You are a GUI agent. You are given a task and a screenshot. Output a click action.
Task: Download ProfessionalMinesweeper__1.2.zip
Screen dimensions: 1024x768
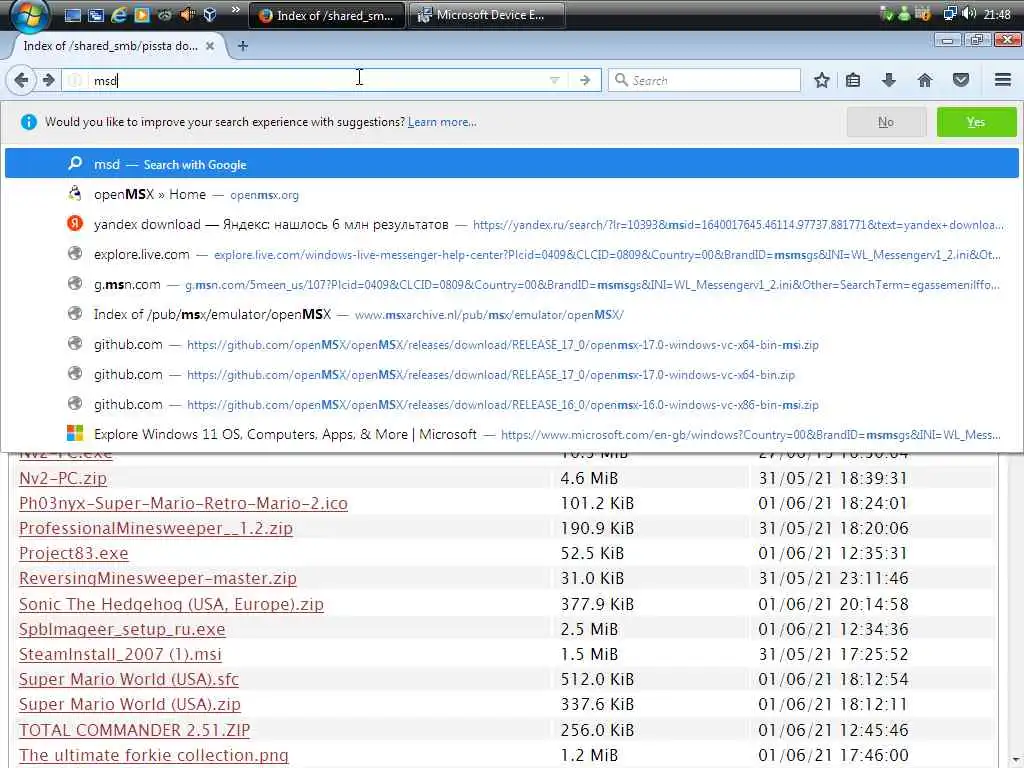[x=155, y=528]
